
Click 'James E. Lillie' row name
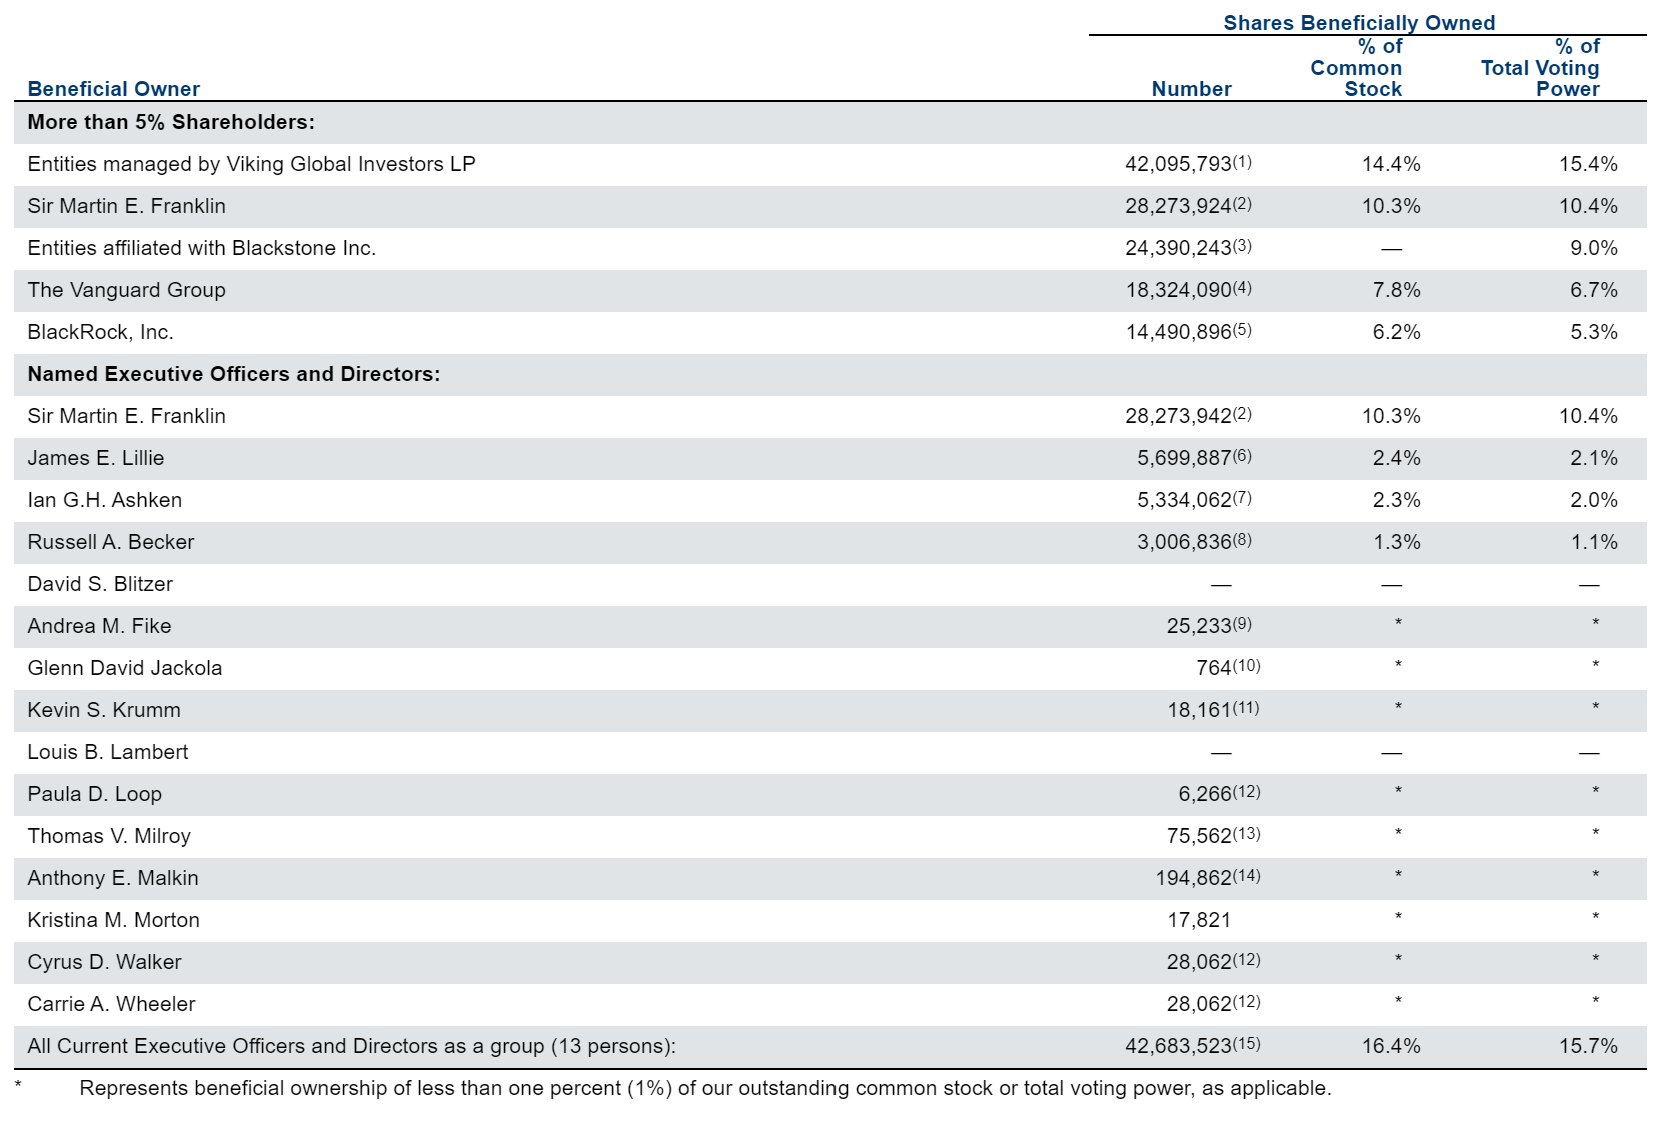[96, 458]
